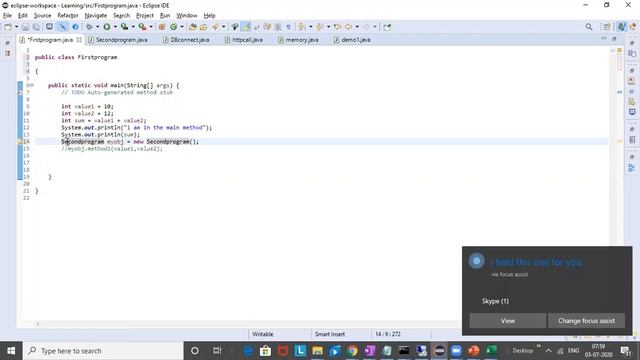Click View on the Skype notification
Image resolution: width=640 pixels, height=360 pixels.
point(507,321)
